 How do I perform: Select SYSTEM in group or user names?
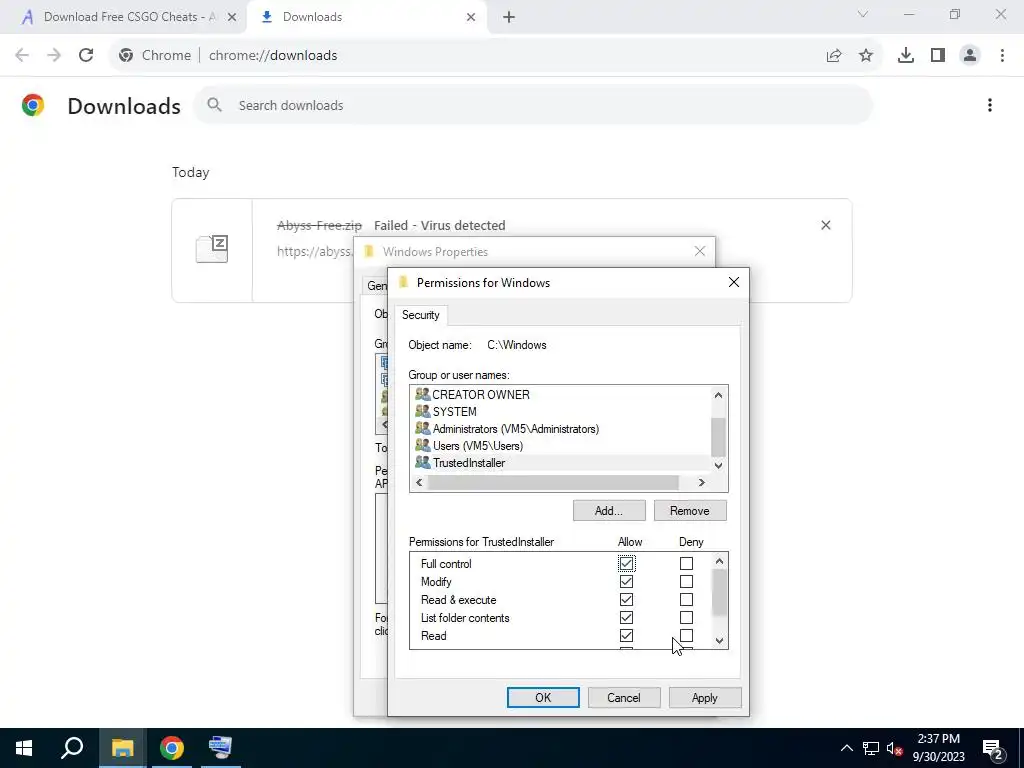[455, 411]
